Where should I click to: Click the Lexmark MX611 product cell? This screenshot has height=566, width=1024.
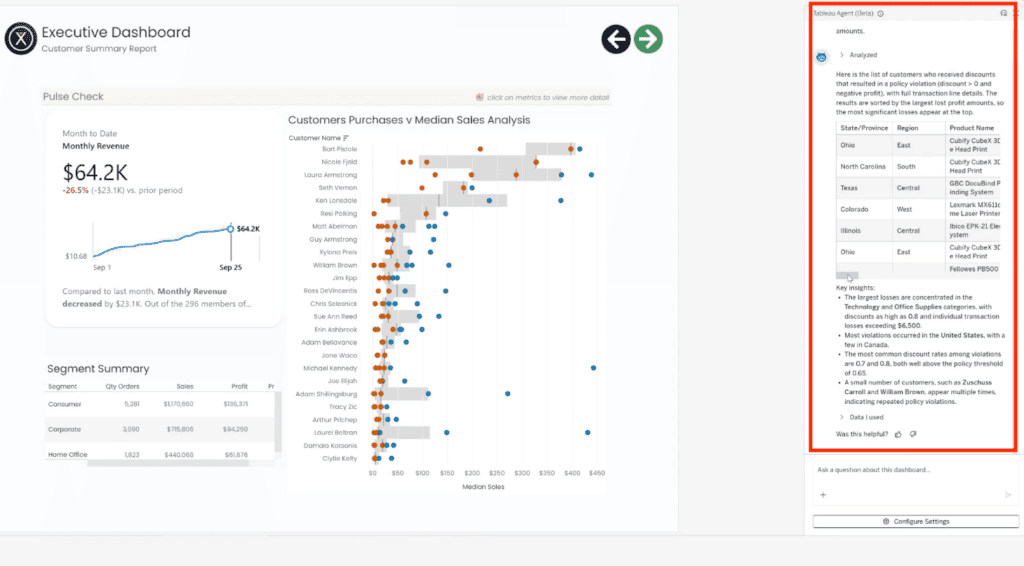coord(973,210)
